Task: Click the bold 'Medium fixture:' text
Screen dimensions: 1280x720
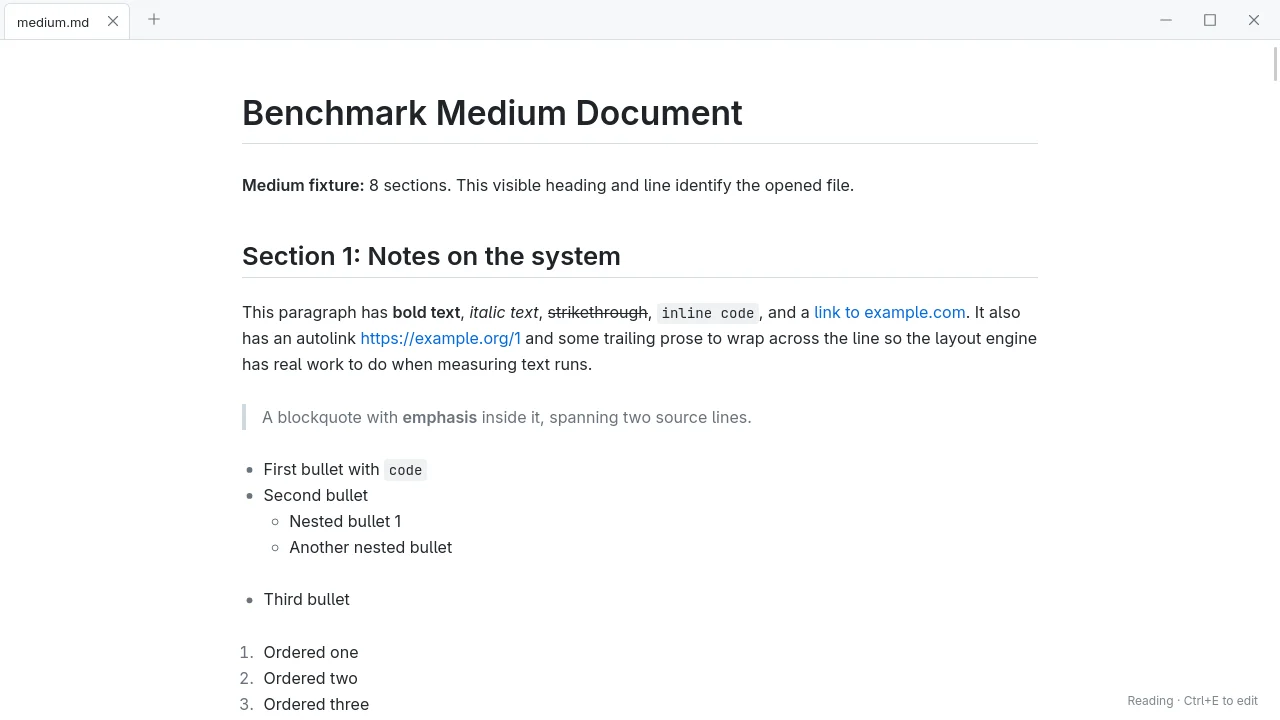Action: (303, 185)
